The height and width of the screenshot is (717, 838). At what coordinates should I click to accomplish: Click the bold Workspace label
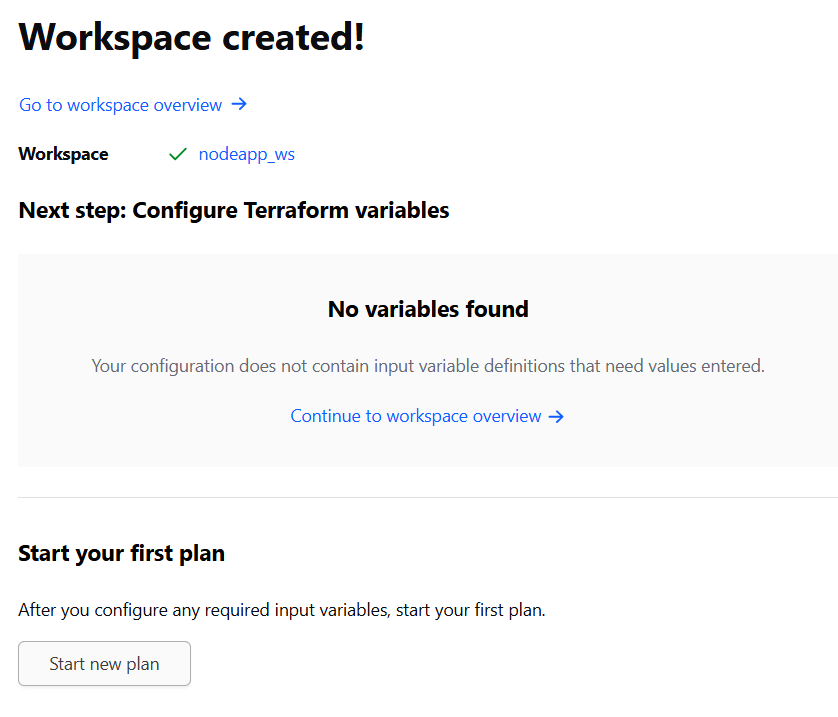(63, 154)
